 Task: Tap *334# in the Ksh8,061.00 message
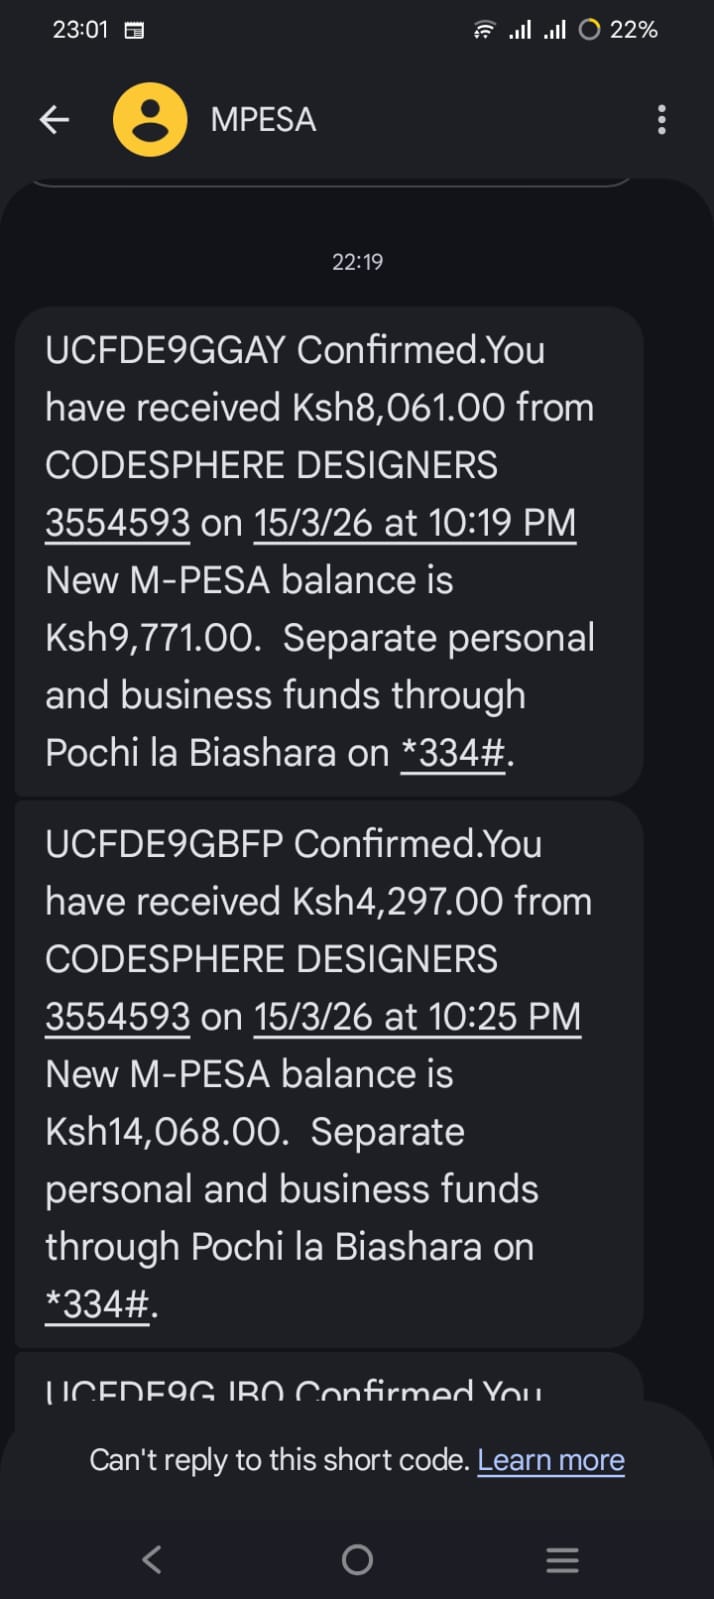pyautogui.click(x=453, y=753)
